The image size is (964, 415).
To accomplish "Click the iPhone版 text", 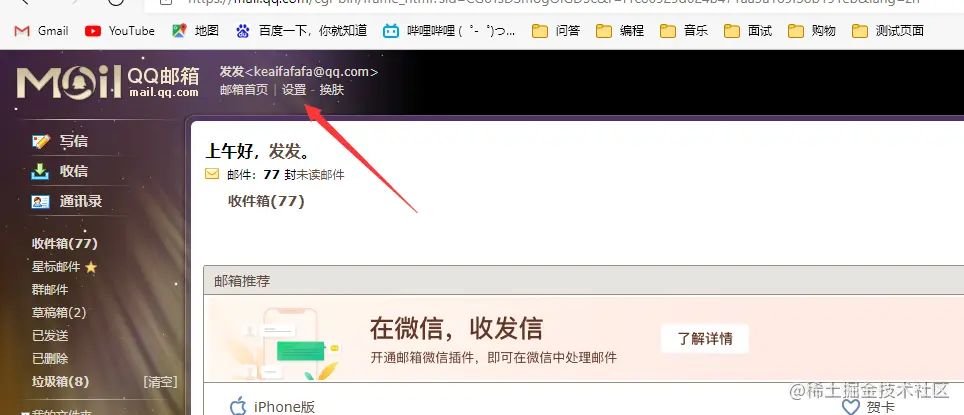I will 285,406.
